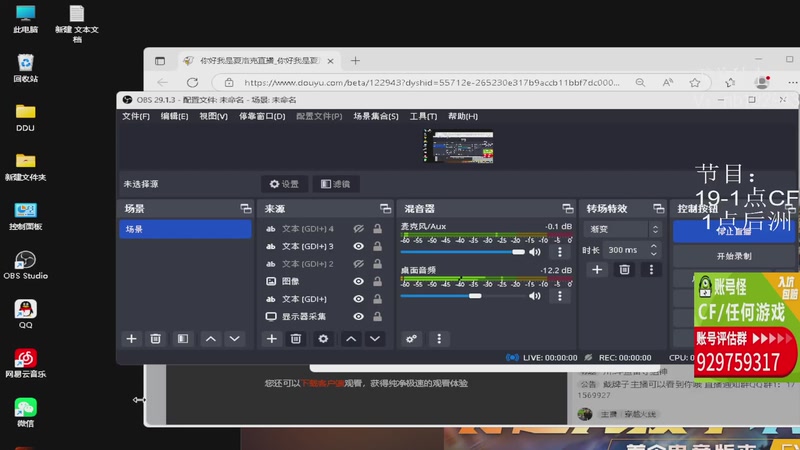
Task: Unlock the 文本 (GDI+) 4 source
Action: 378,229
